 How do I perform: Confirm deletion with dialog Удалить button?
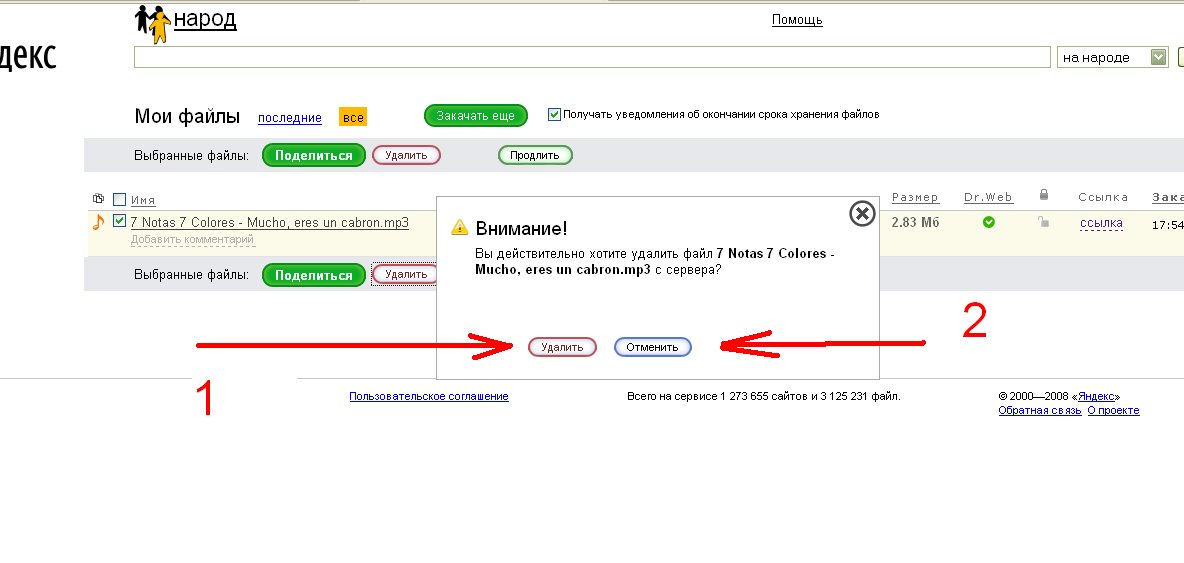click(x=563, y=347)
